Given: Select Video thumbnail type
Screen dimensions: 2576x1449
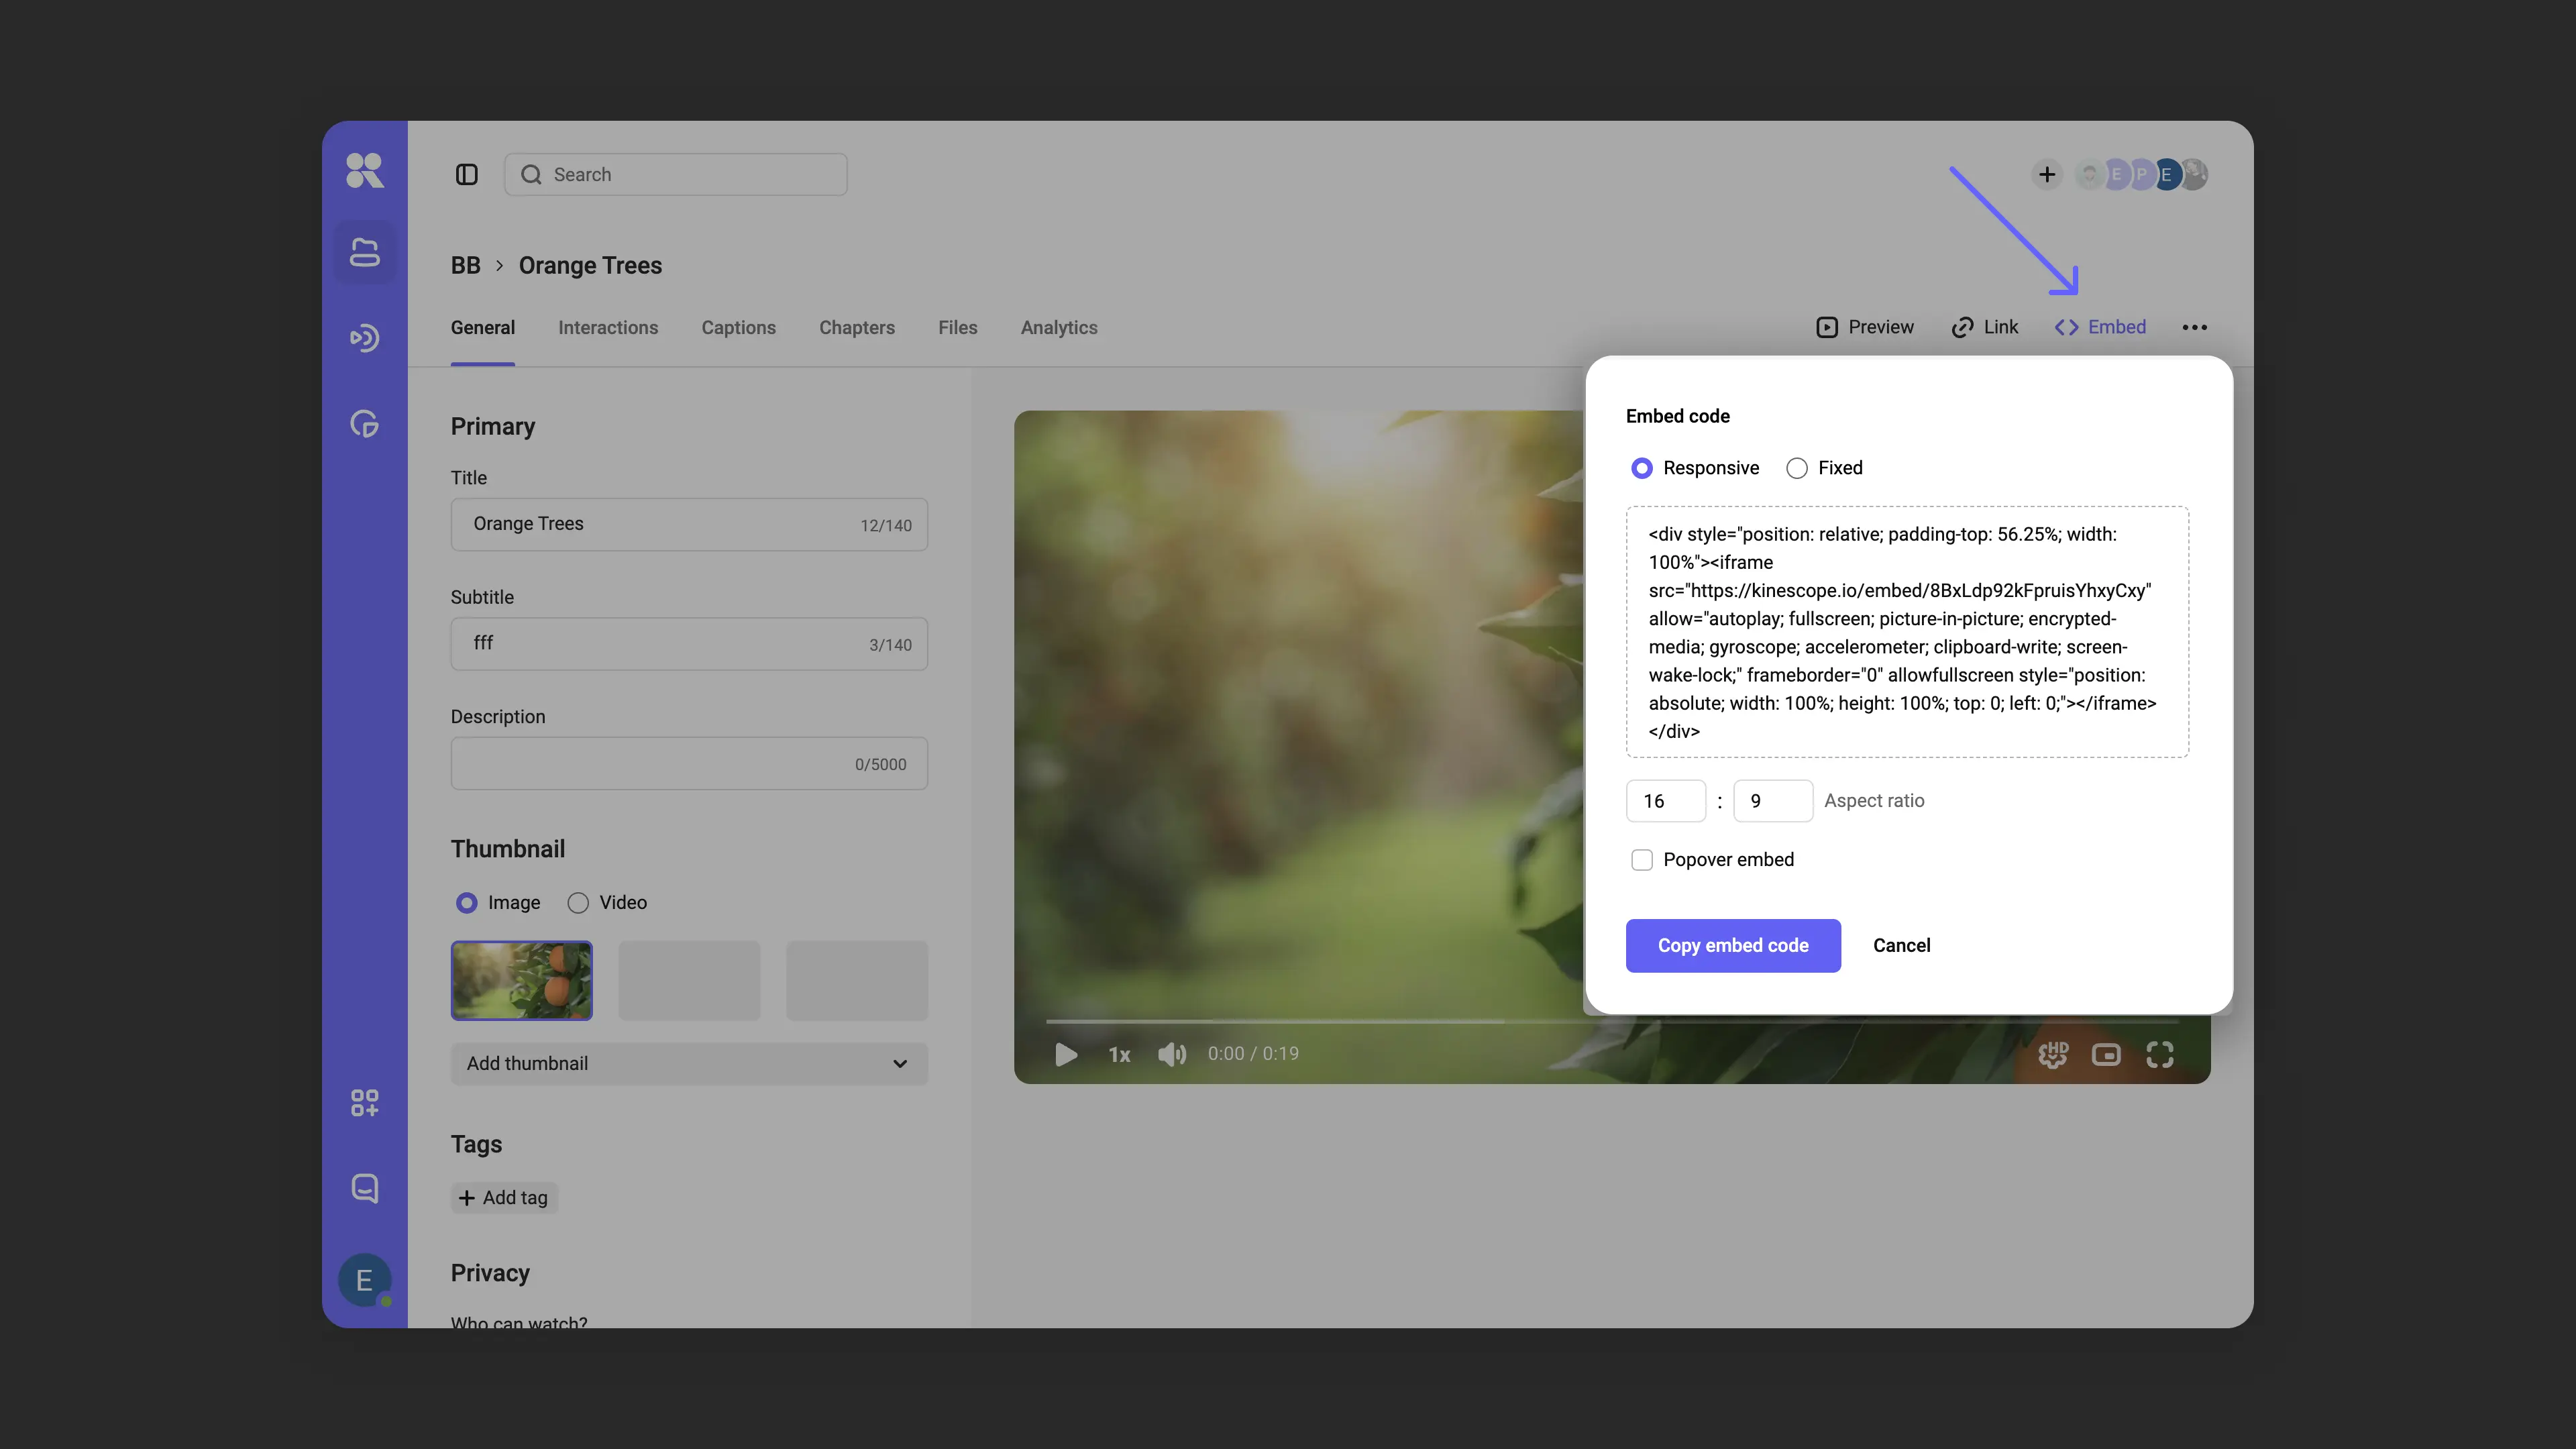Looking at the screenshot, I should [607, 903].
